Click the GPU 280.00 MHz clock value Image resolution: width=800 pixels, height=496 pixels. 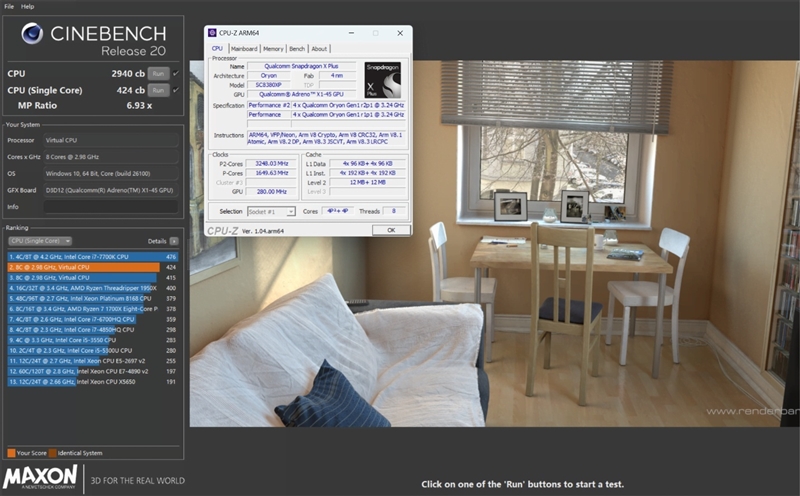coord(271,192)
